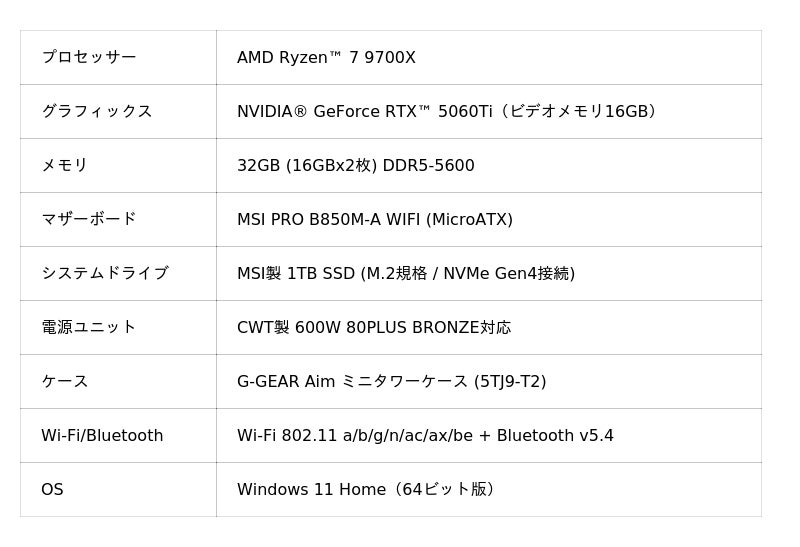The height and width of the screenshot is (547, 800).
Task: Click the システムドライブ label cell
Action: [x=105, y=274]
